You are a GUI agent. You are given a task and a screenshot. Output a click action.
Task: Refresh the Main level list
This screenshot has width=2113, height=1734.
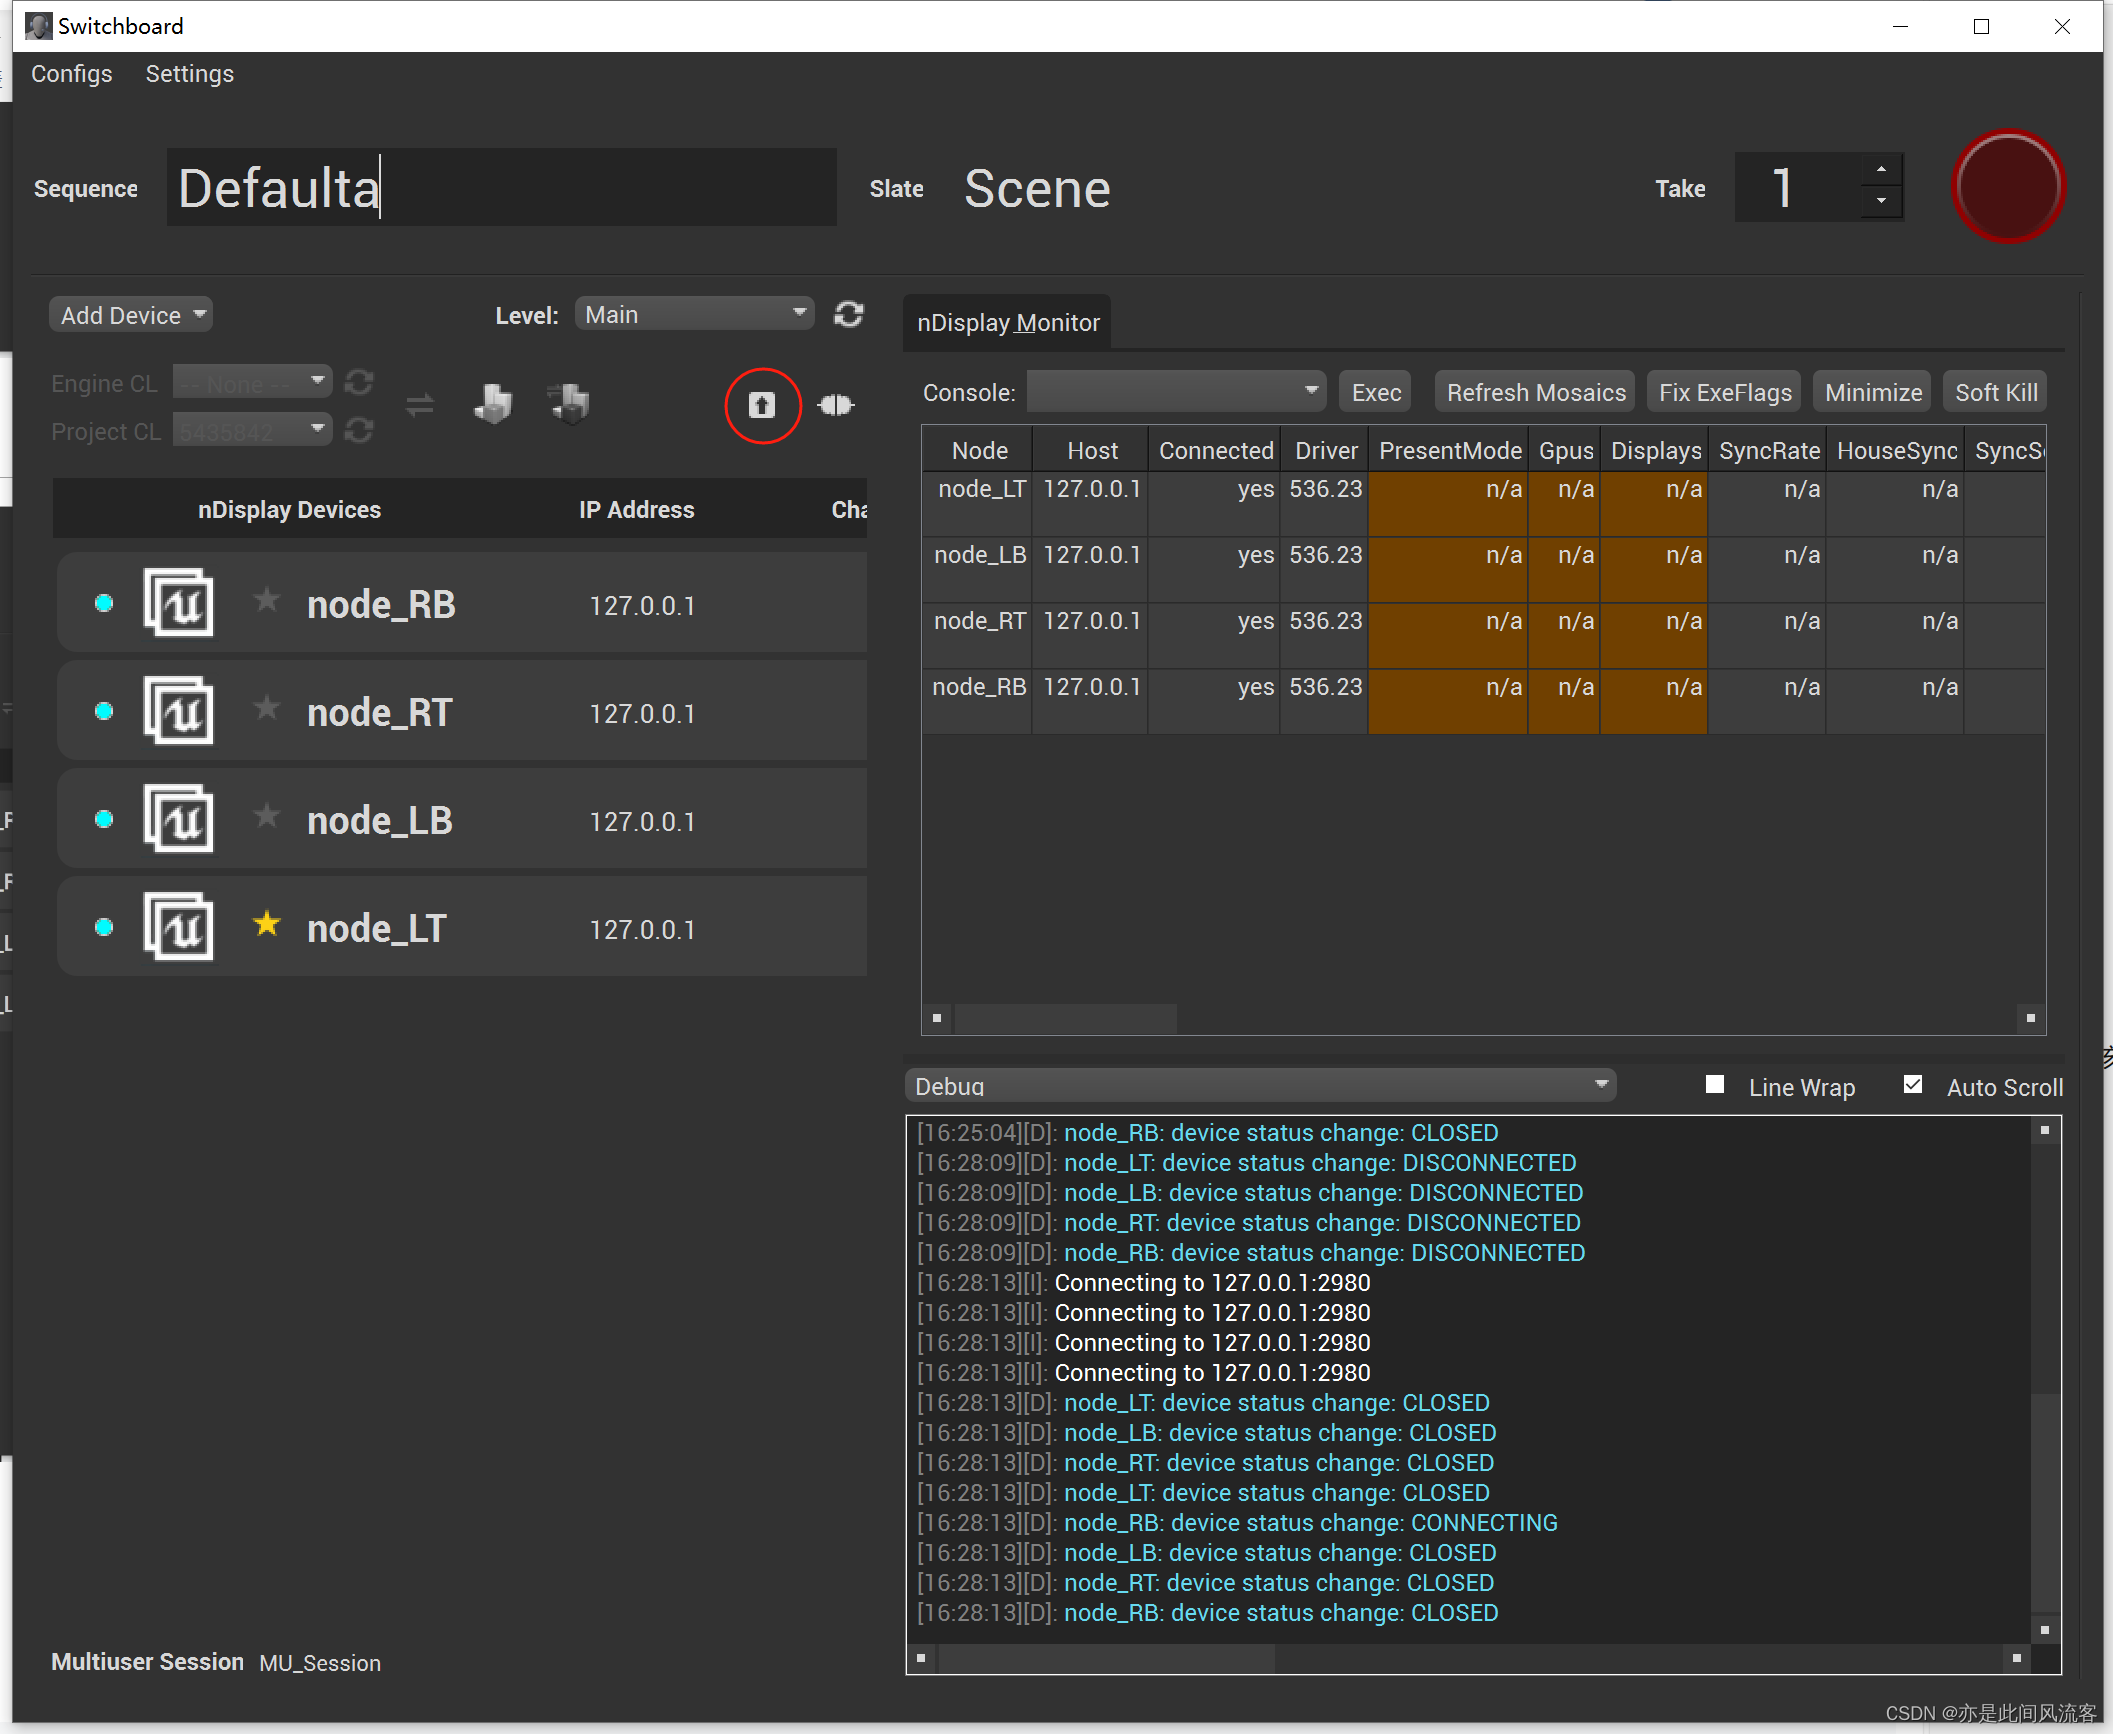tap(848, 314)
